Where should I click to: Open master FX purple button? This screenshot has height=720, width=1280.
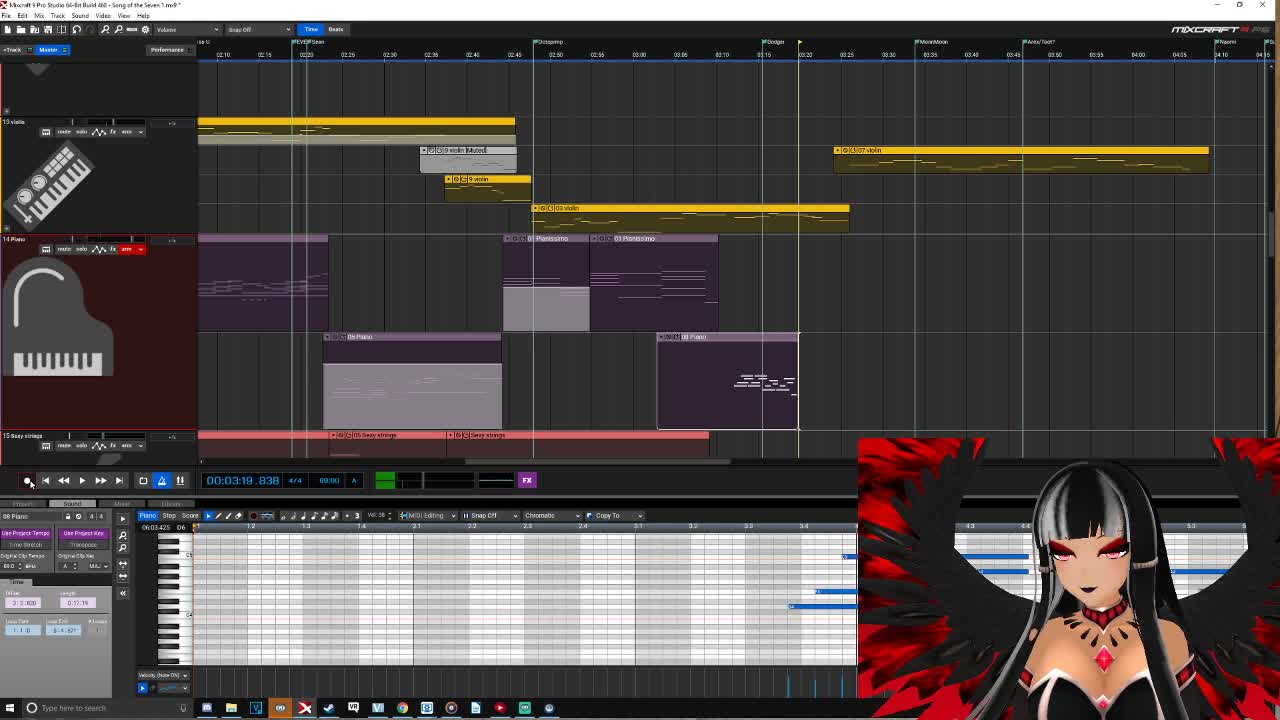pyautogui.click(x=527, y=481)
